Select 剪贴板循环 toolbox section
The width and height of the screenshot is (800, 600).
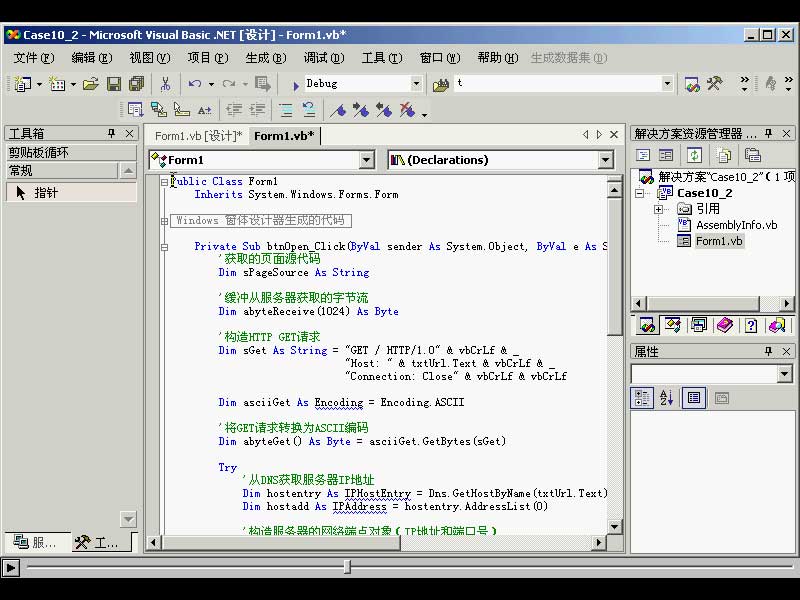[71, 152]
